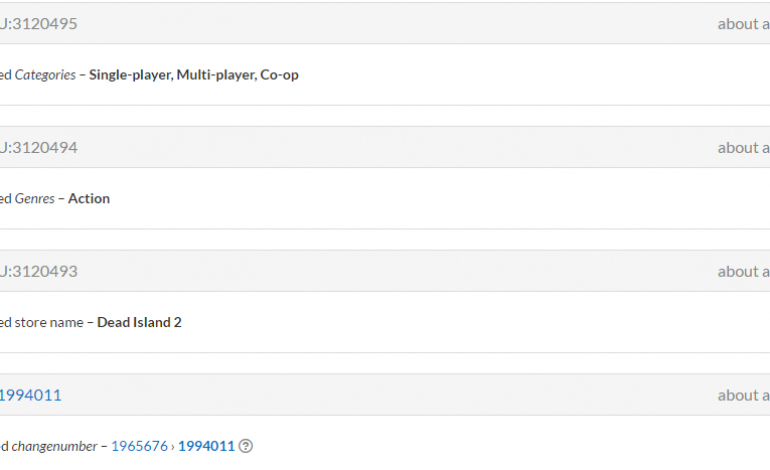The image size is (770, 470).
Task: Open the bold 1994011 changenumber link
Action: [206, 446]
